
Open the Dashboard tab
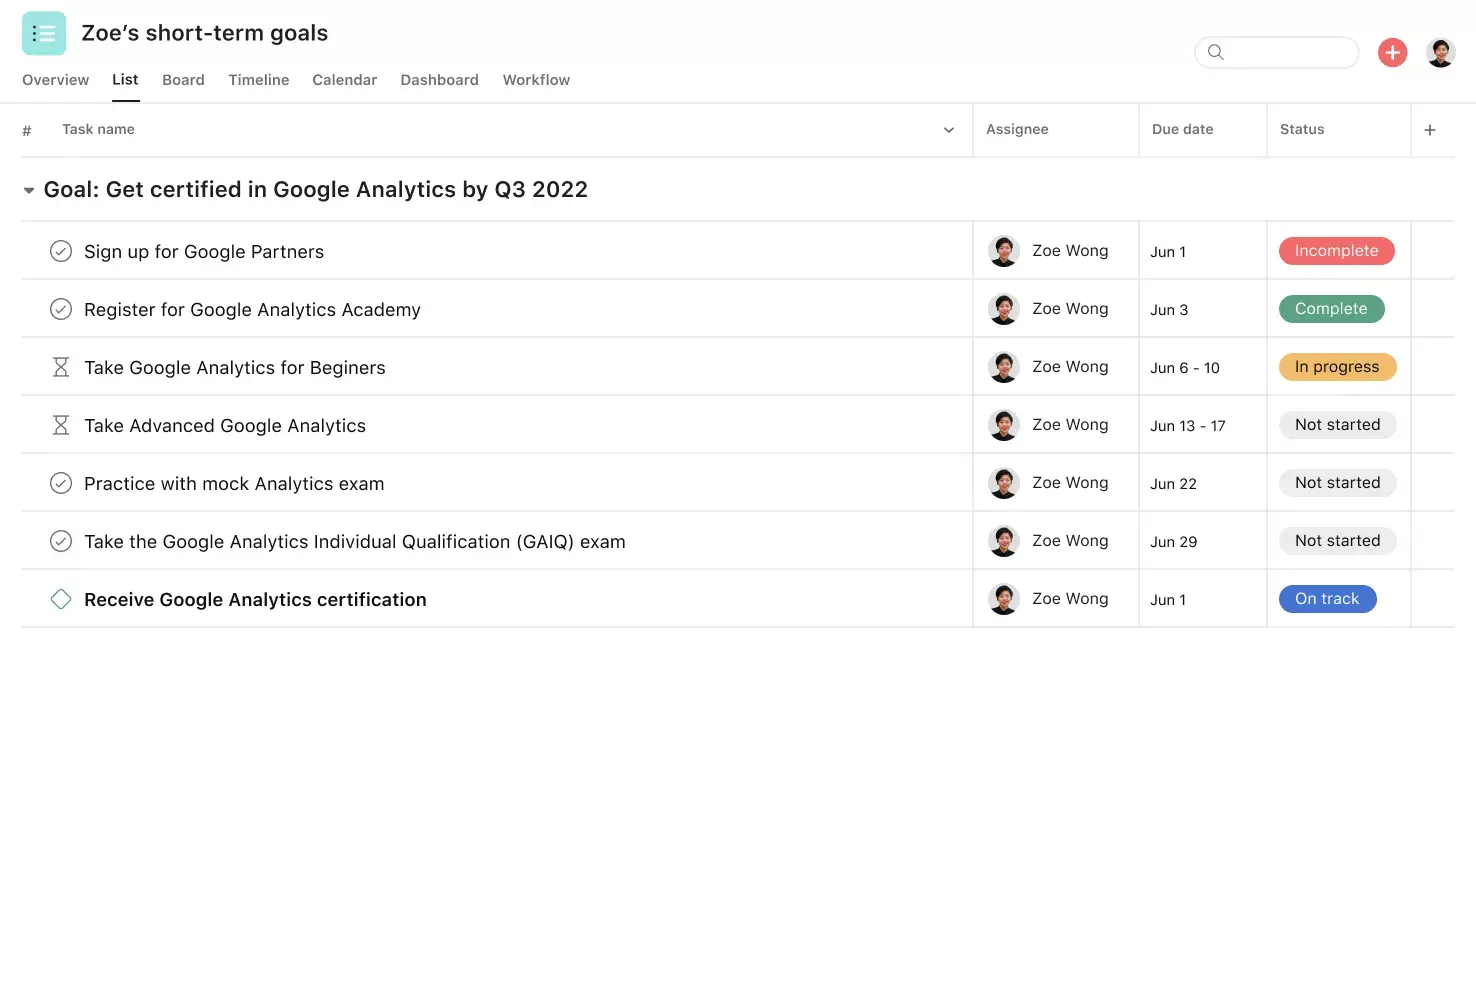click(439, 80)
